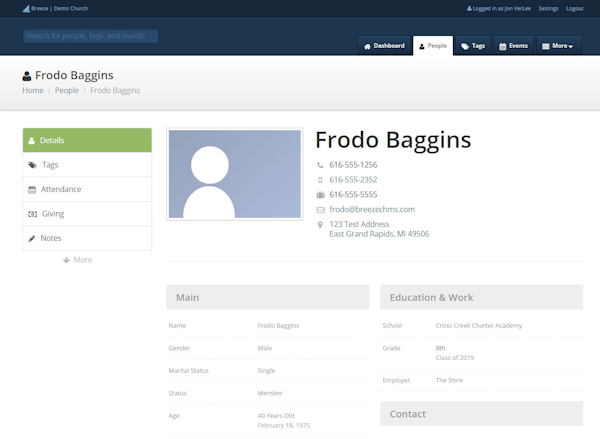Viewport: 600px width, 439px height.
Task: Click People breadcrumb link
Action: pyautogui.click(x=67, y=90)
